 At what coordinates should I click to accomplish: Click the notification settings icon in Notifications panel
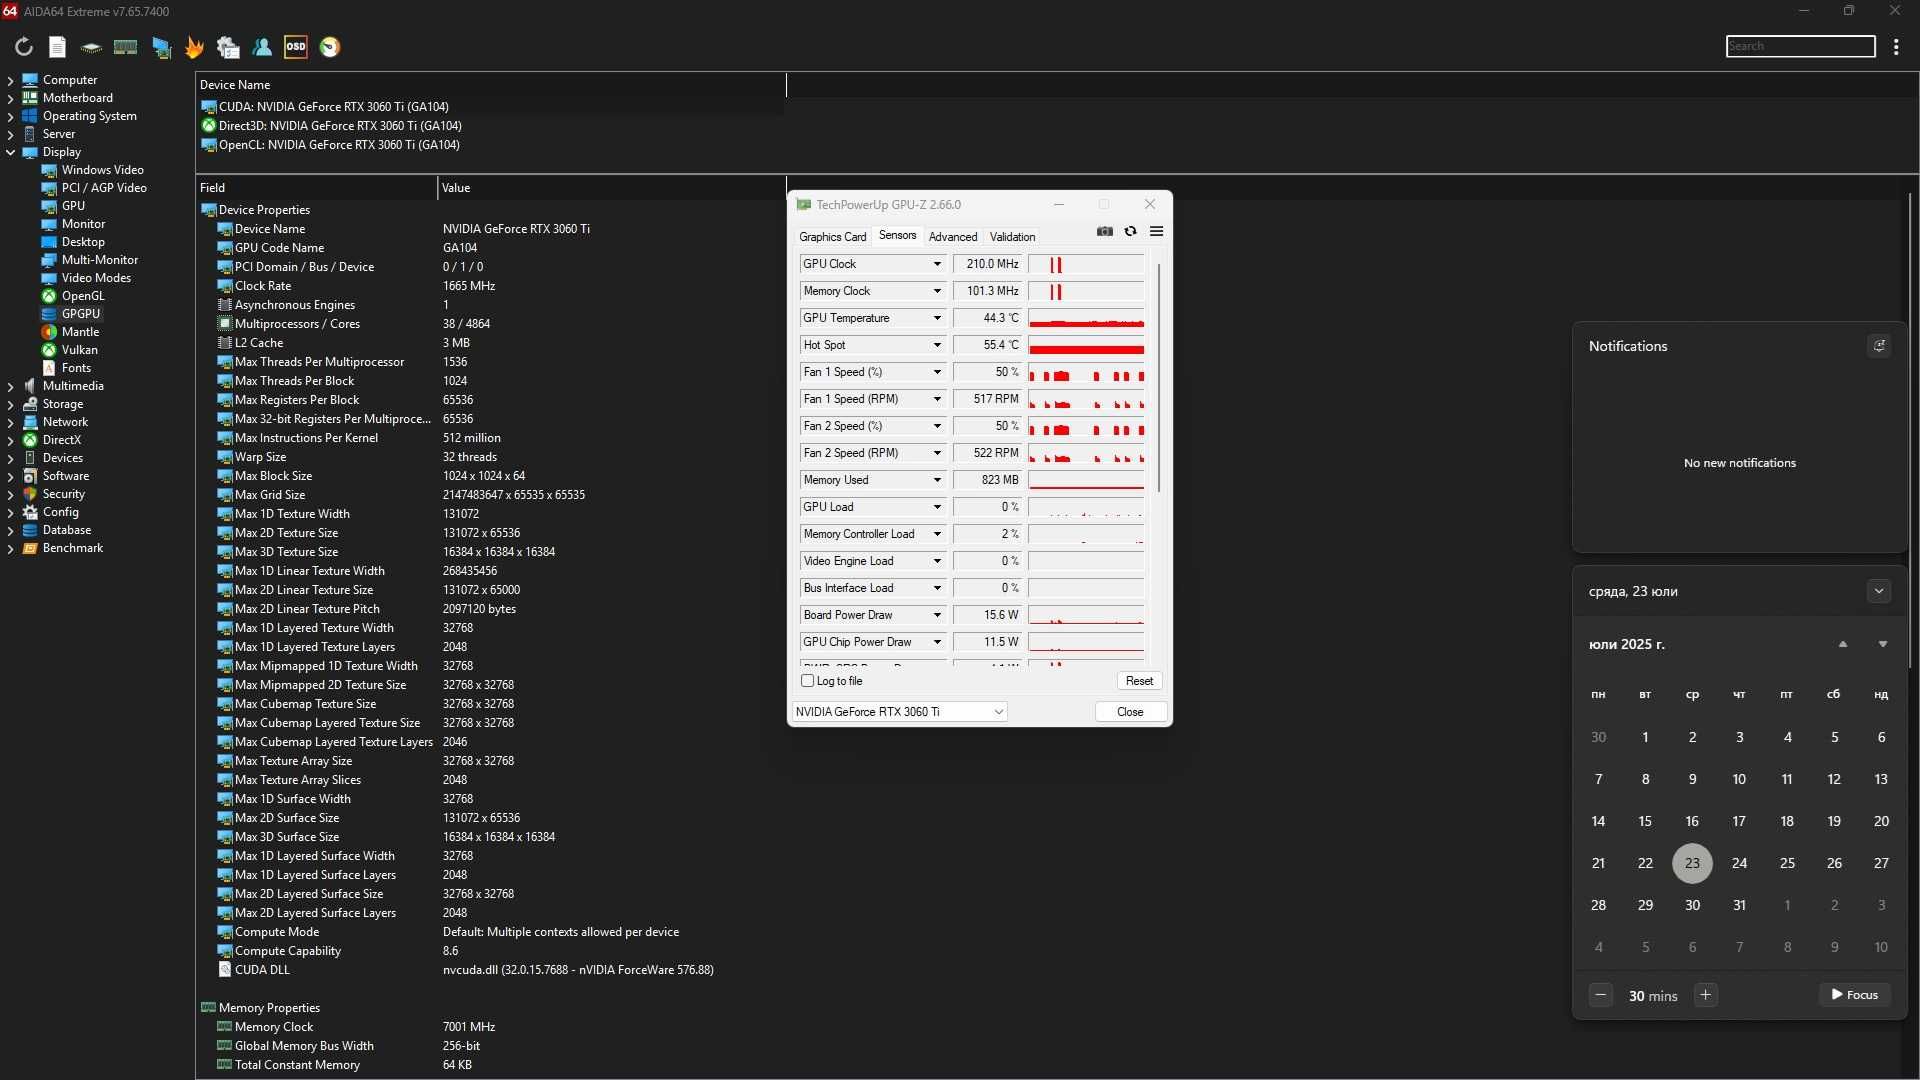[x=1879, y=346]
